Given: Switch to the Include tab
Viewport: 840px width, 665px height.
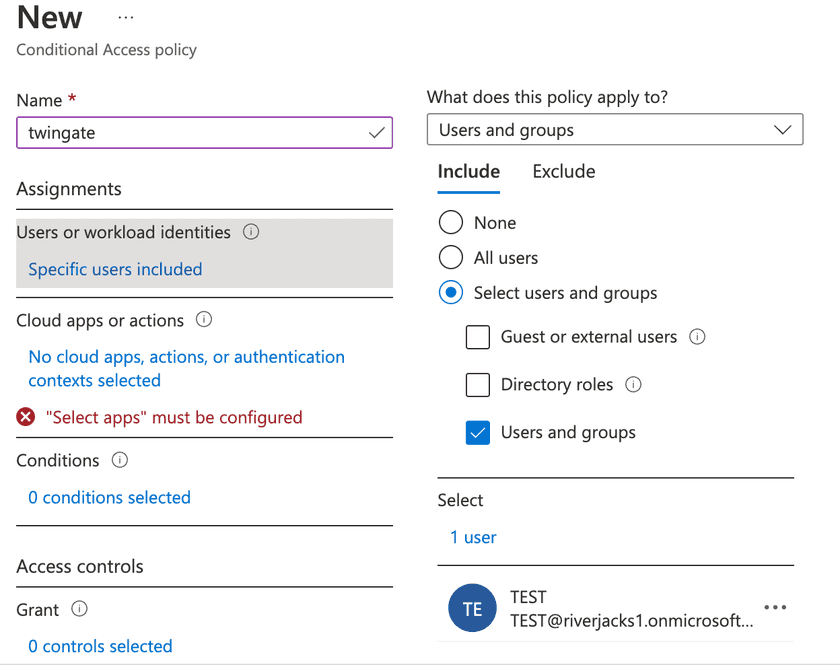Looking at the screenshot, I should tap(469, 172).
